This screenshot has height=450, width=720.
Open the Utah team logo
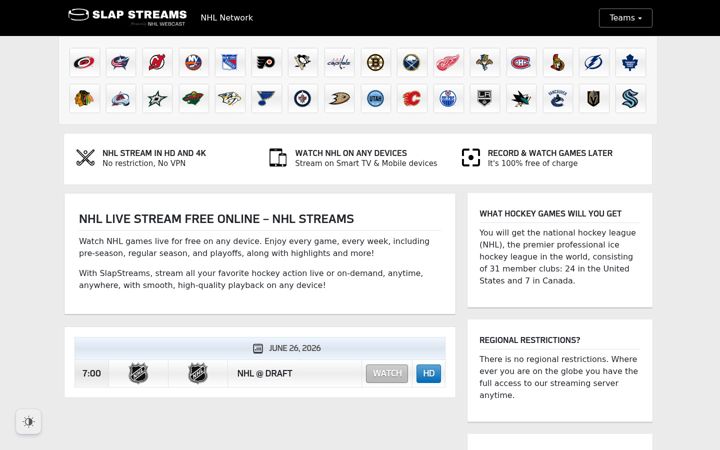point(376,98)
